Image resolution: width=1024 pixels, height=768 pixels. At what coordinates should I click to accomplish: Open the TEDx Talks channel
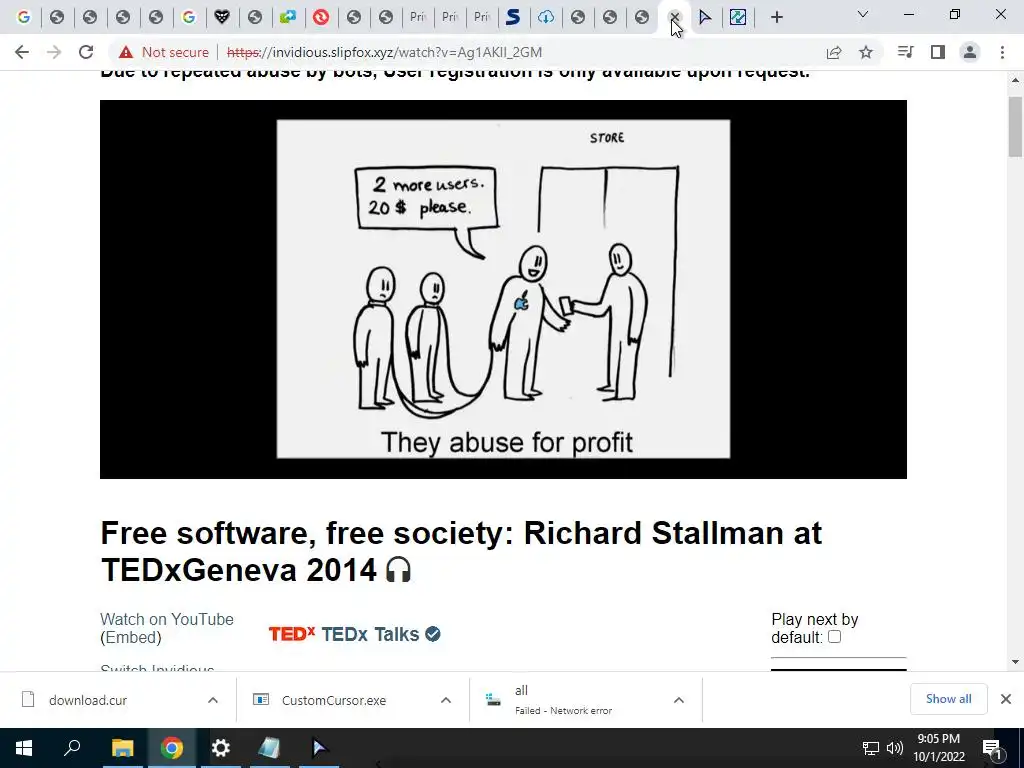coord(370,634)
